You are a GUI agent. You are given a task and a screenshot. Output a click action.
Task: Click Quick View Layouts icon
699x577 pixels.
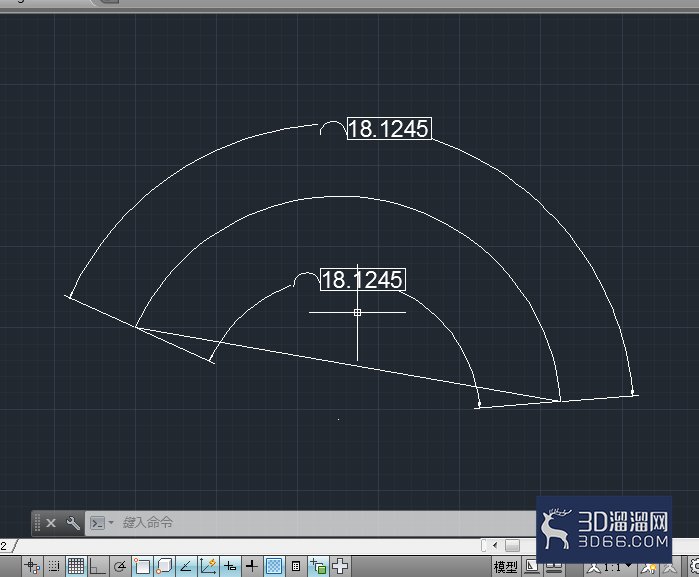point(531,566)
